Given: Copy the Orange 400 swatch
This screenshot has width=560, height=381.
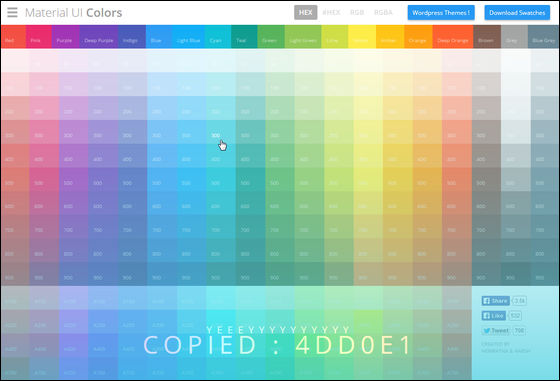Looking at the screenshot, I should (x=427, y=155).
